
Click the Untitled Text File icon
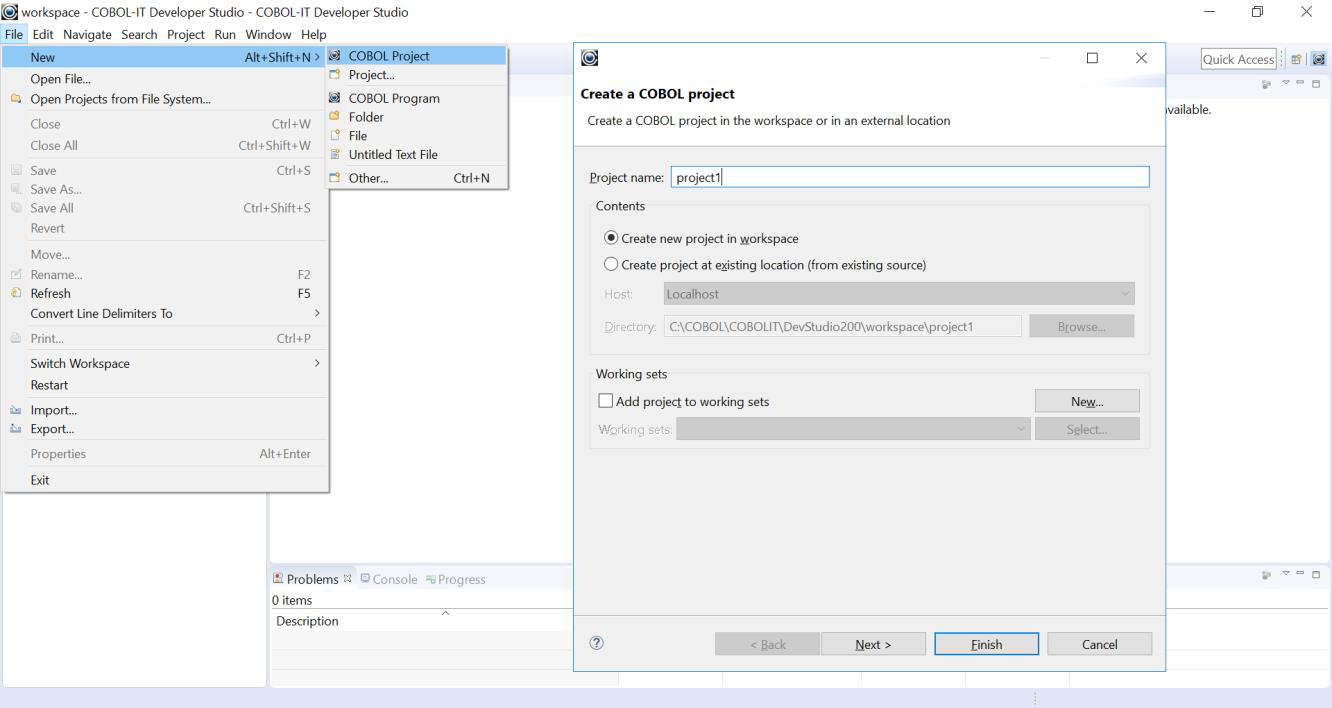tap(335, 155)
